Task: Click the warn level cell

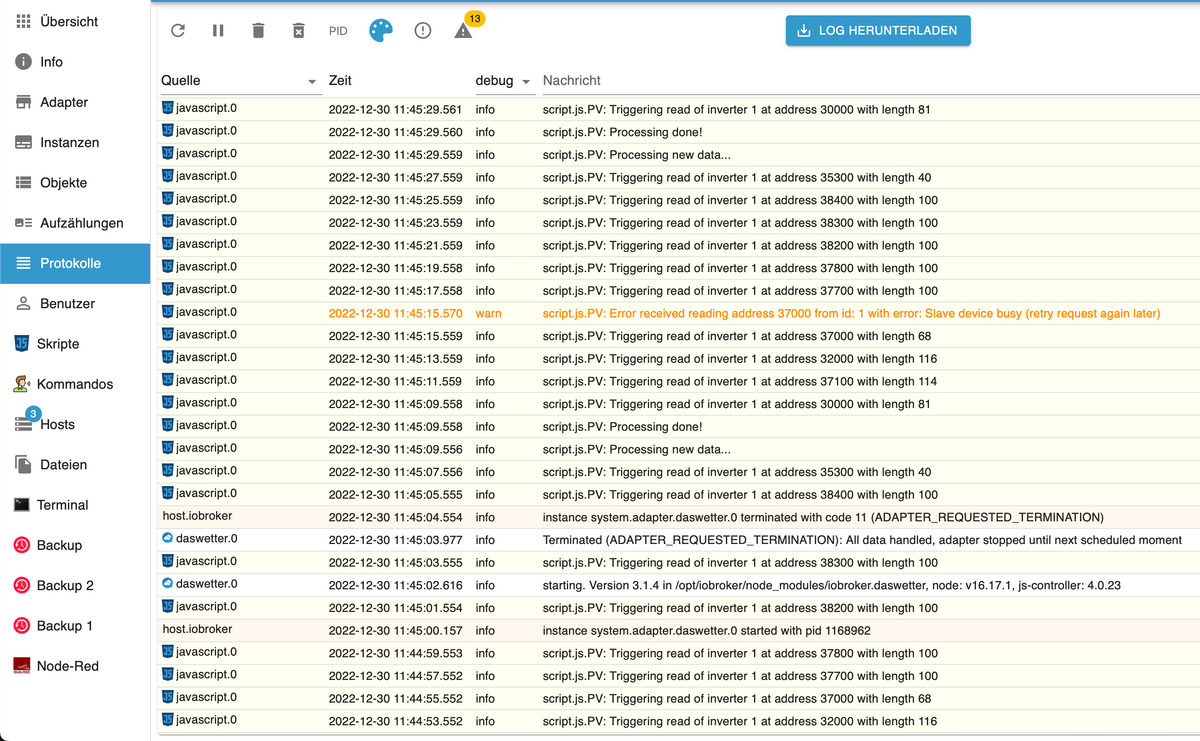Action: click(489, 313)
